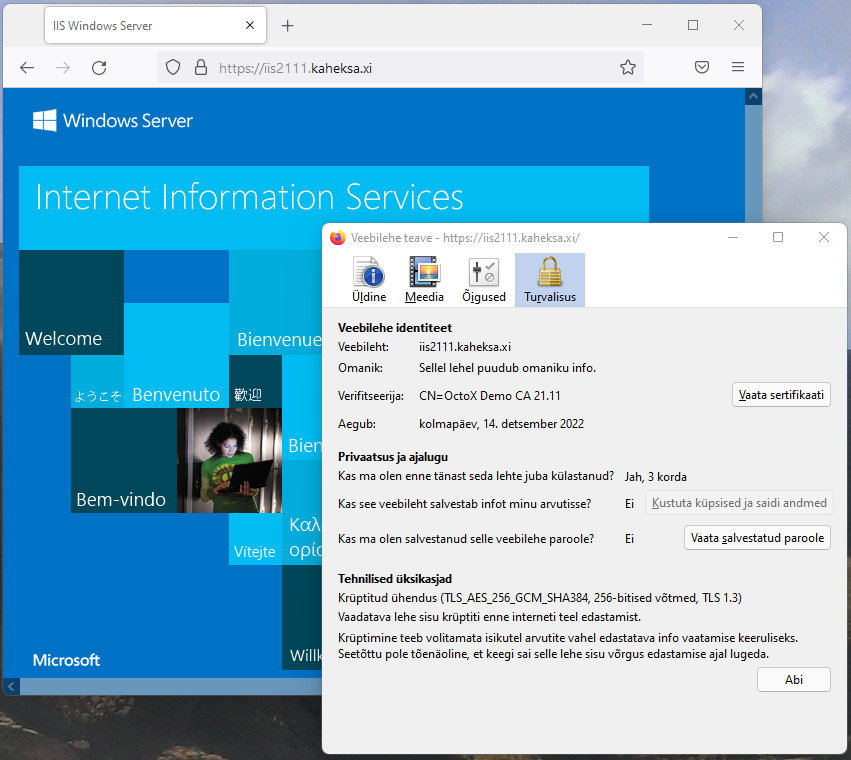
Task: Bookmark the page using the star icon
Action: pos(628,67)
